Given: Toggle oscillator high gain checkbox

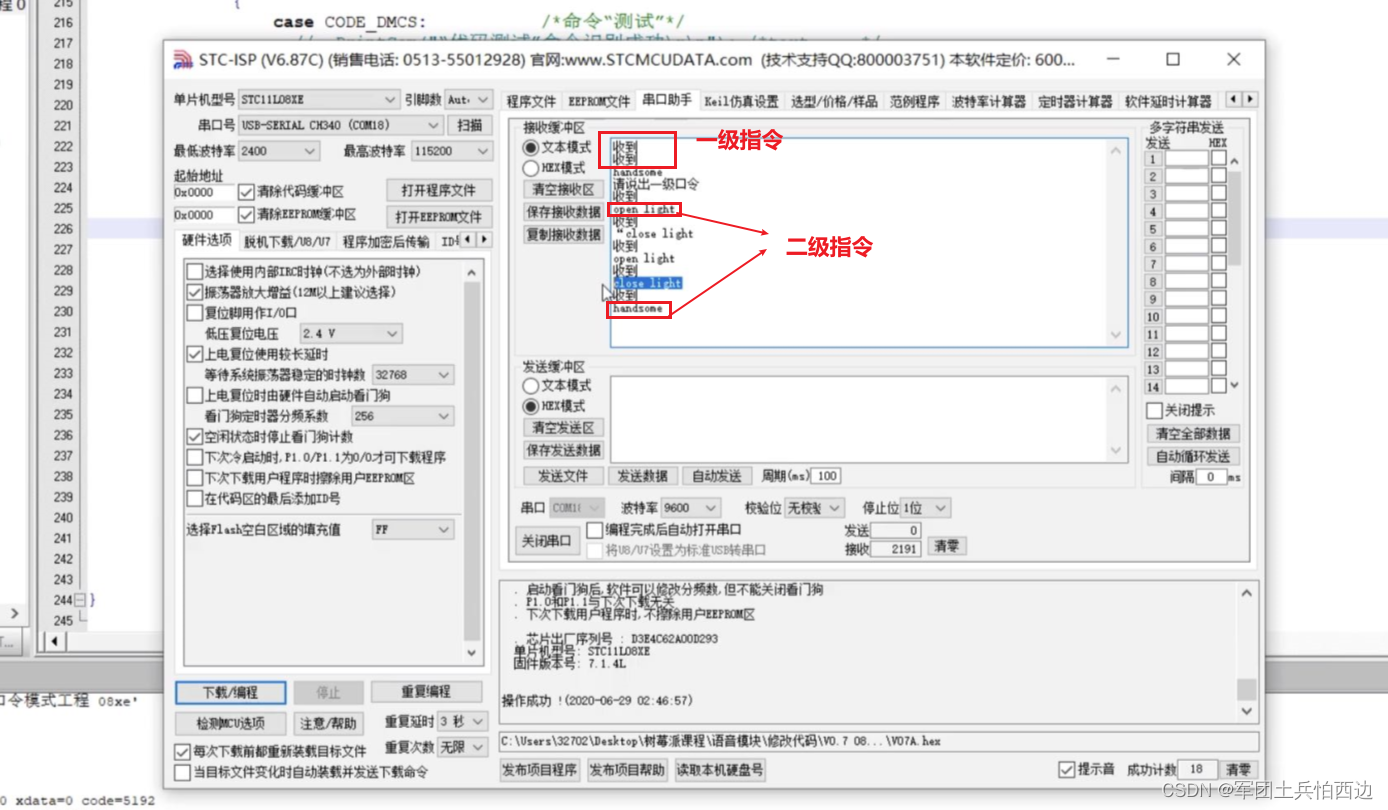Looking at the screenshot, I should 194,293.
